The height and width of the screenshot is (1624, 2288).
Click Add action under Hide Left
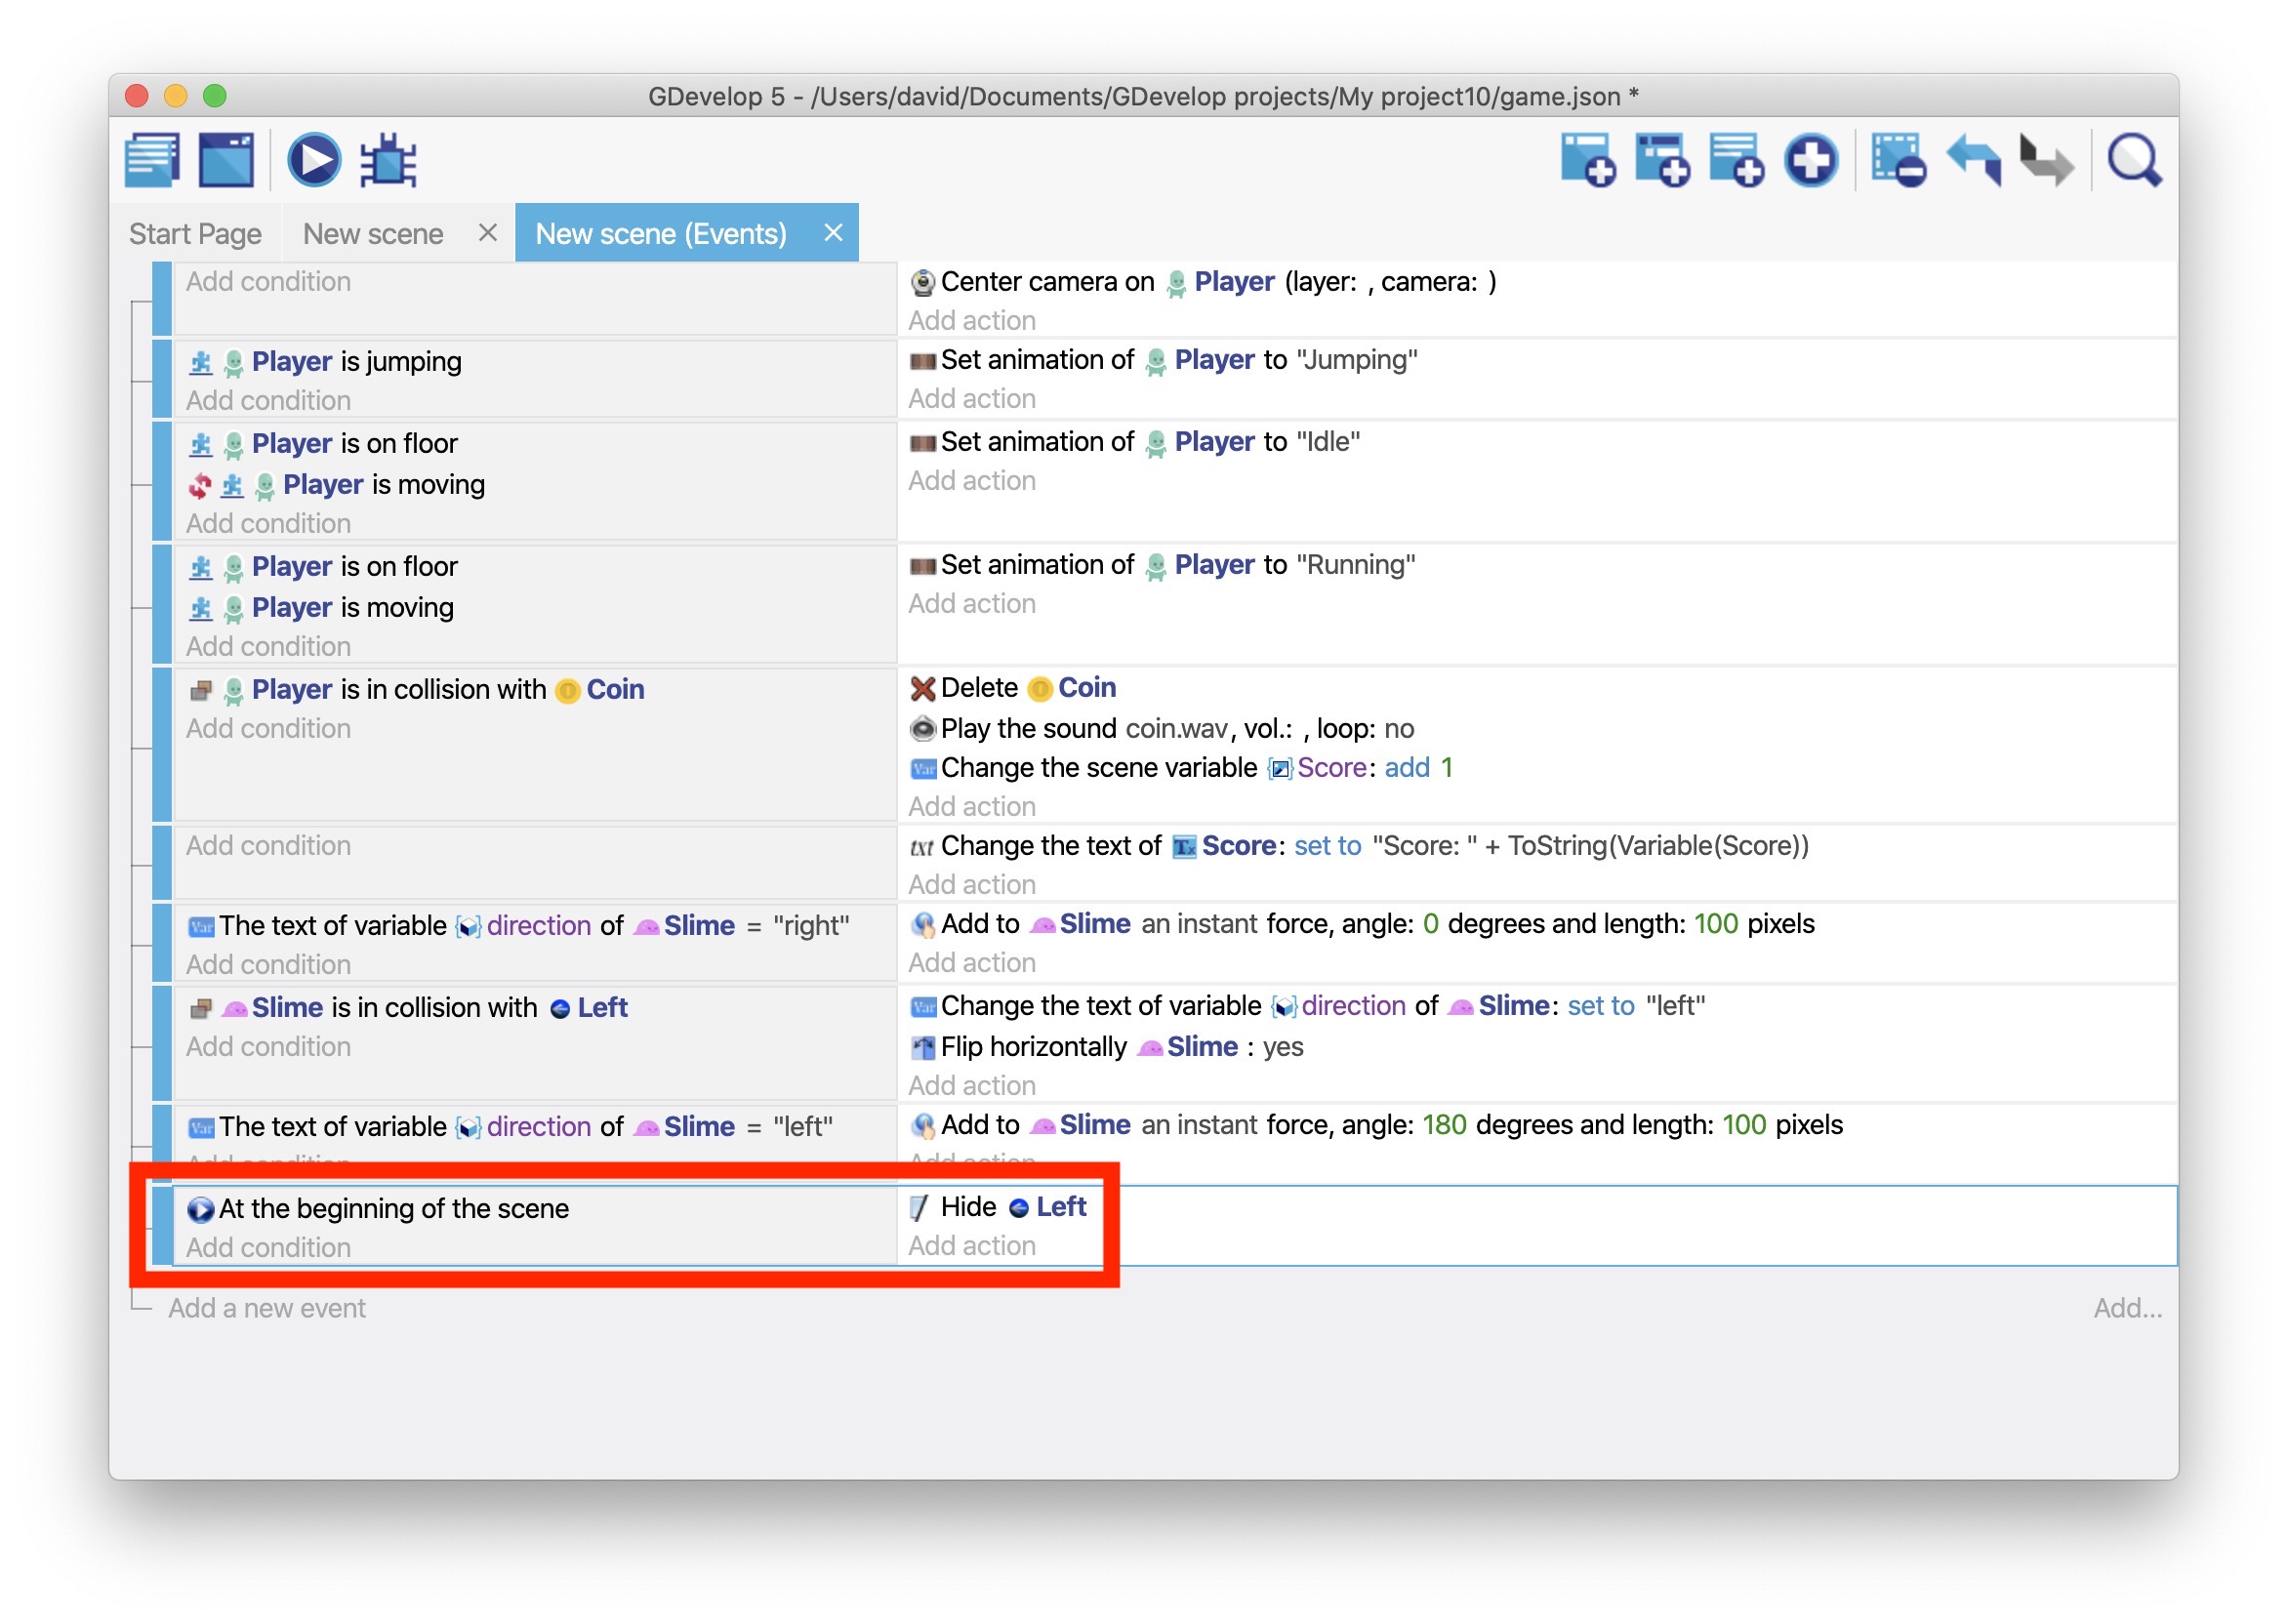click(x=971, y=1246)
